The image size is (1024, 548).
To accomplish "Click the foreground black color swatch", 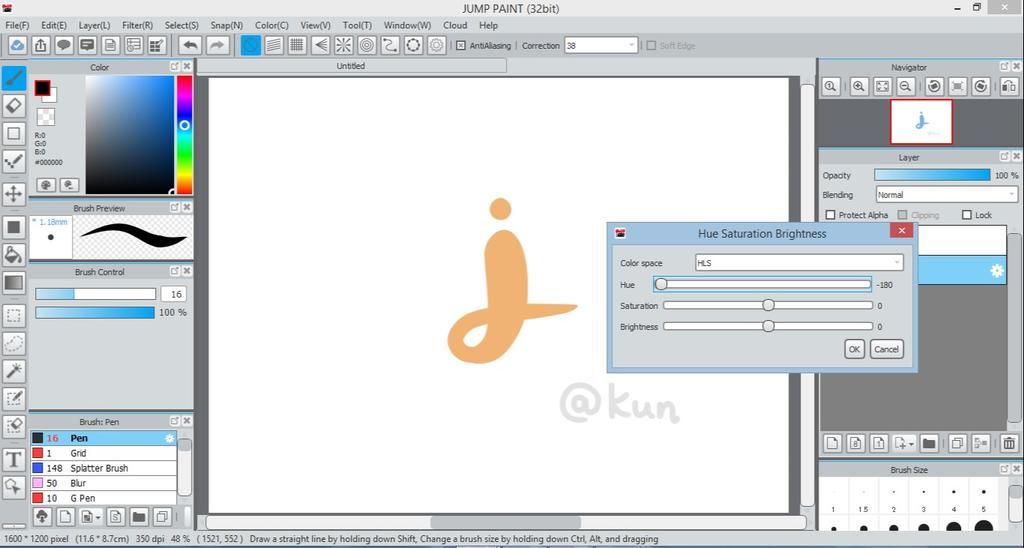I will tap(42, 88).
